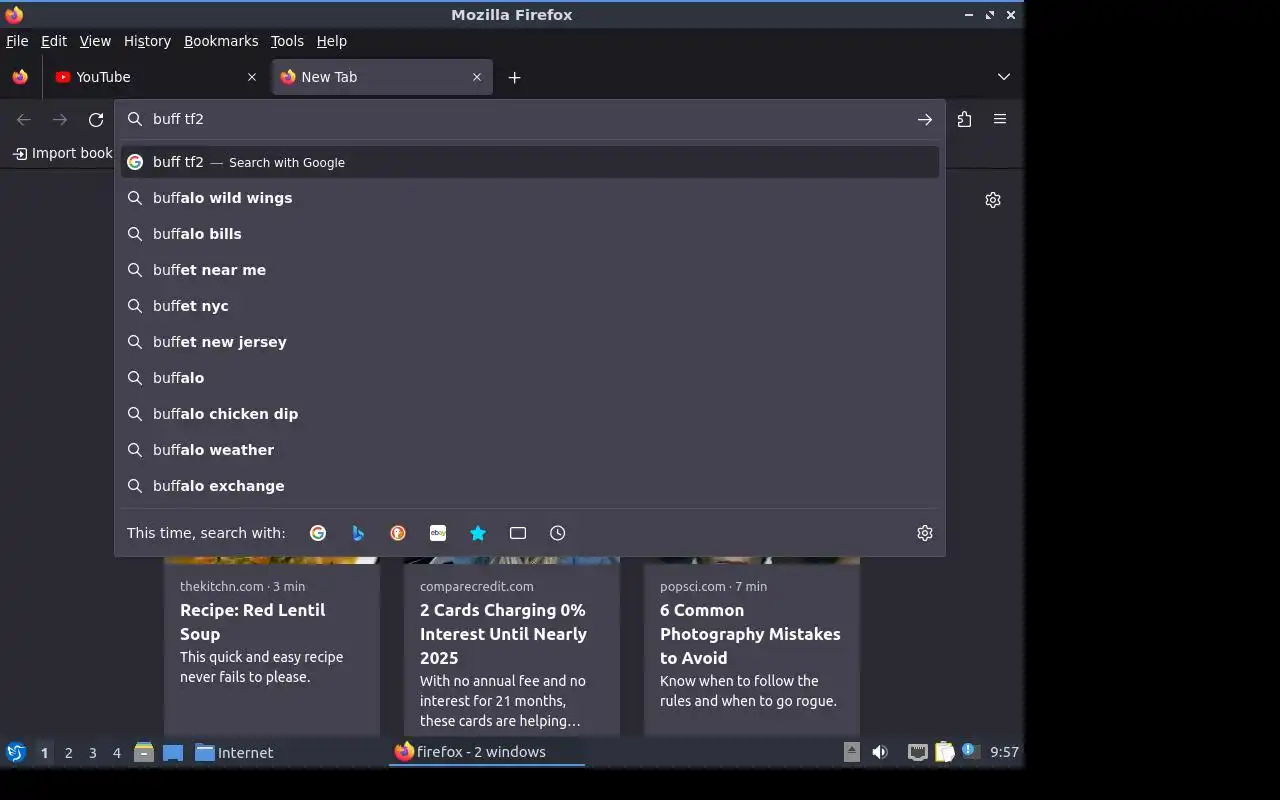Viewport: 1280px width, 800px height.
Task: Select the 'buffalo weather' suggestion
Action: 530,450
